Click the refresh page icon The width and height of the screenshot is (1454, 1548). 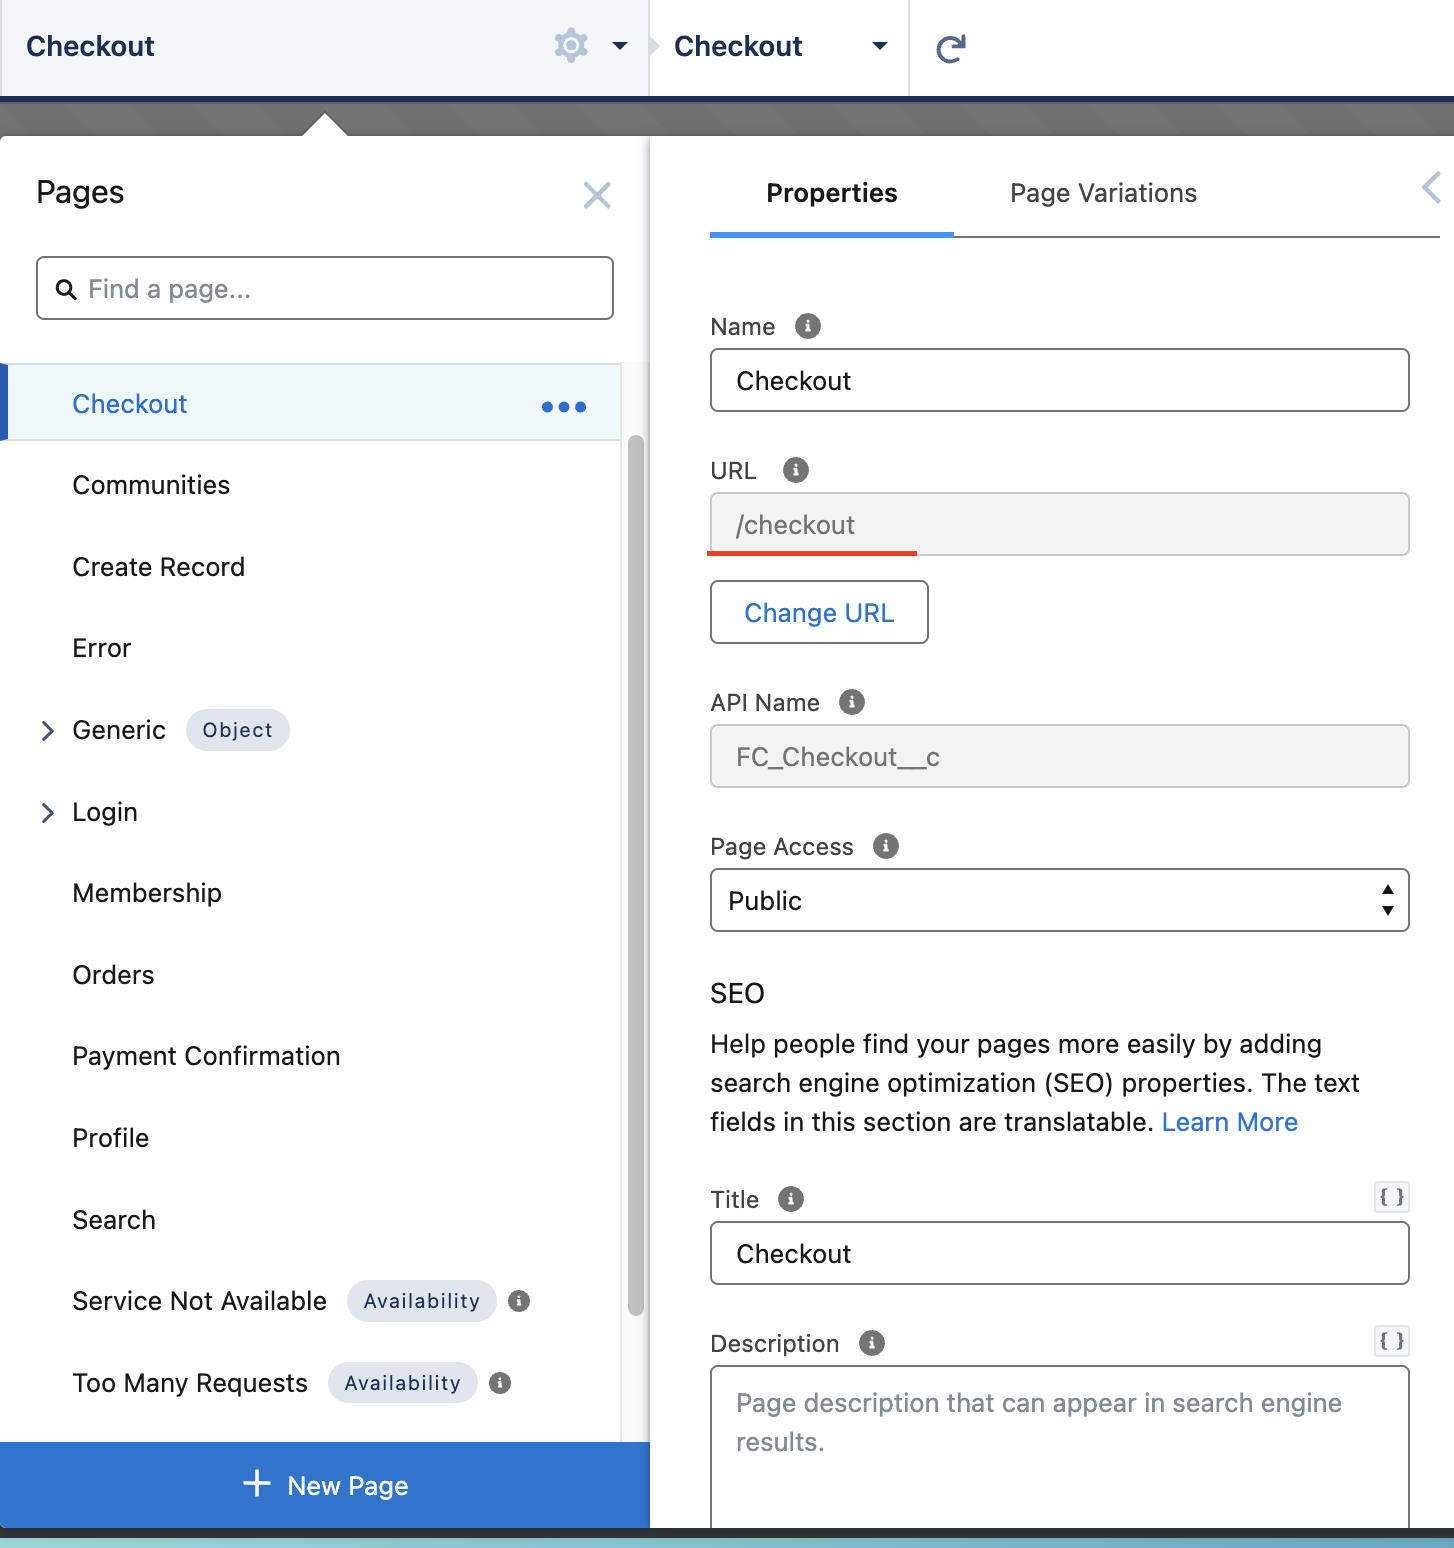[950, 48]
